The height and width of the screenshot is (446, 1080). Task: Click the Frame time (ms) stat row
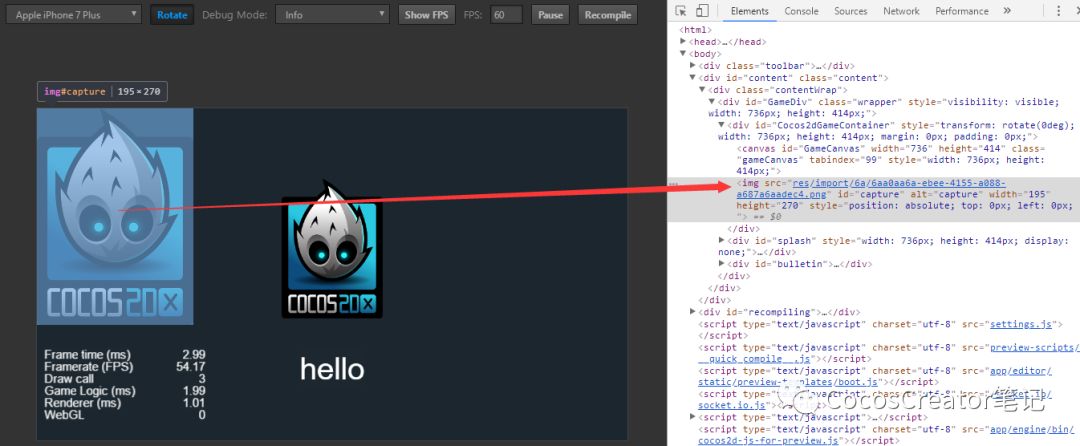point(125,354)
